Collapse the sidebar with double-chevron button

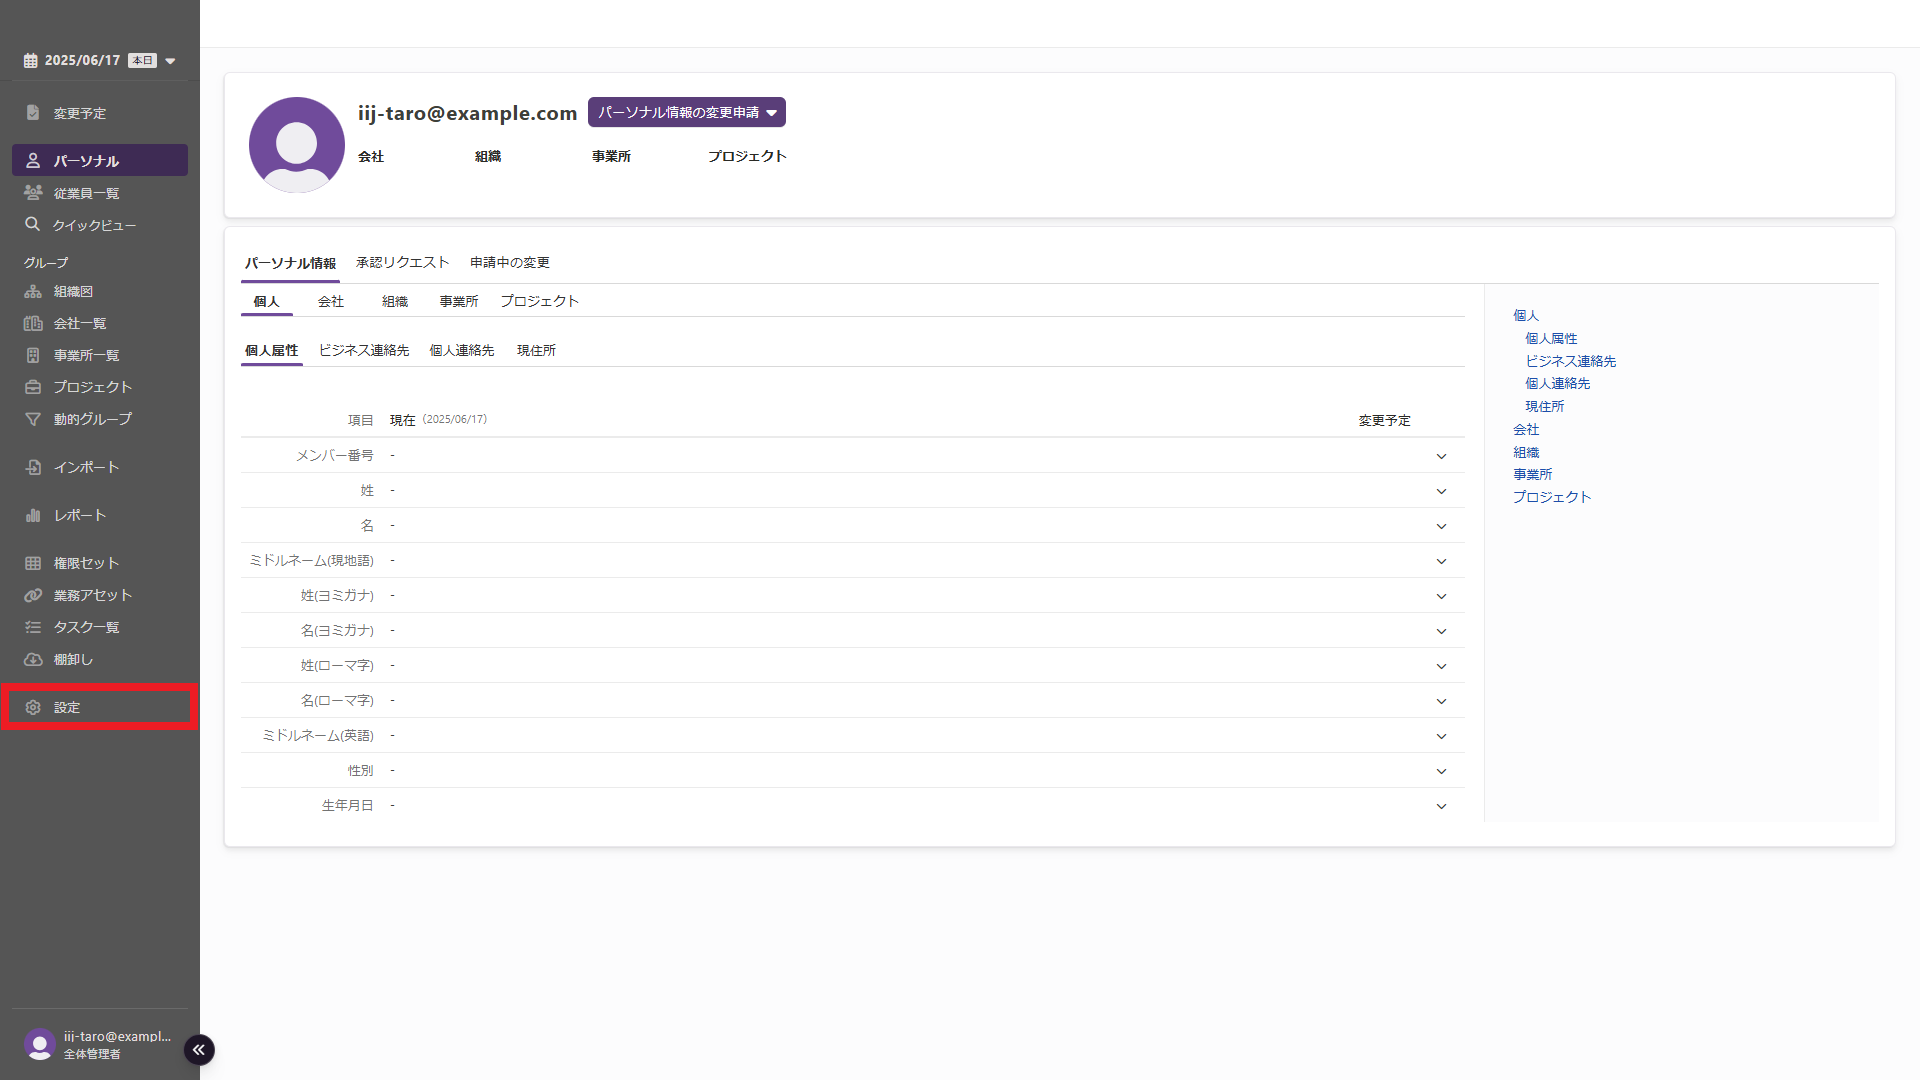click(199, 1049)
